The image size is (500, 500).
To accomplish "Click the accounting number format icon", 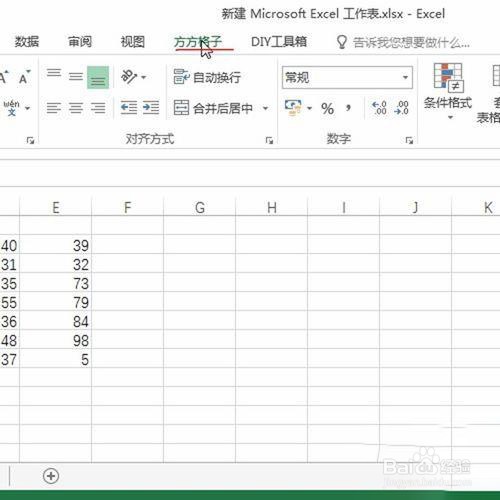I will pyautogui.click(x=293, y=108).
